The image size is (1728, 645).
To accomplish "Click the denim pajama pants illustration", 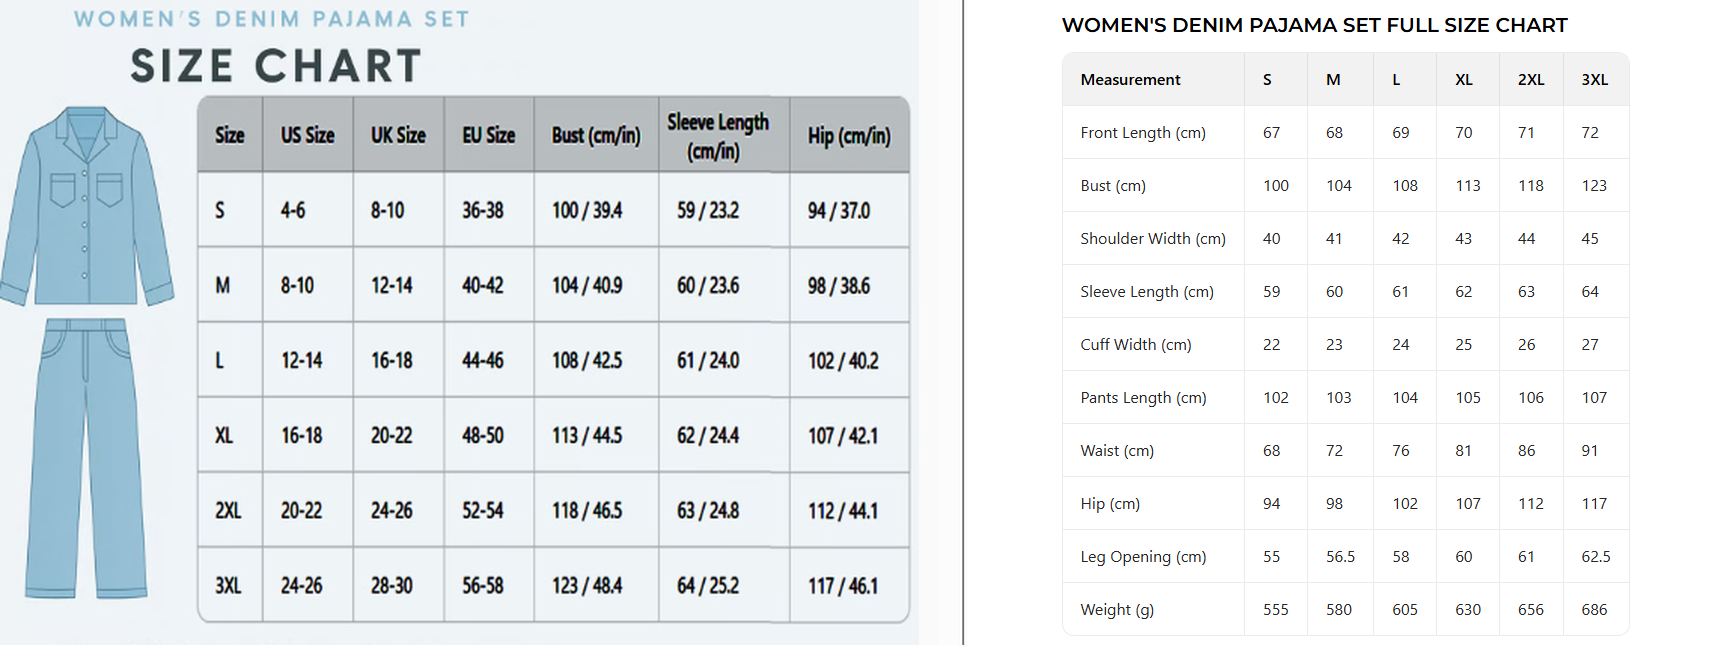I will click(86, 457).
